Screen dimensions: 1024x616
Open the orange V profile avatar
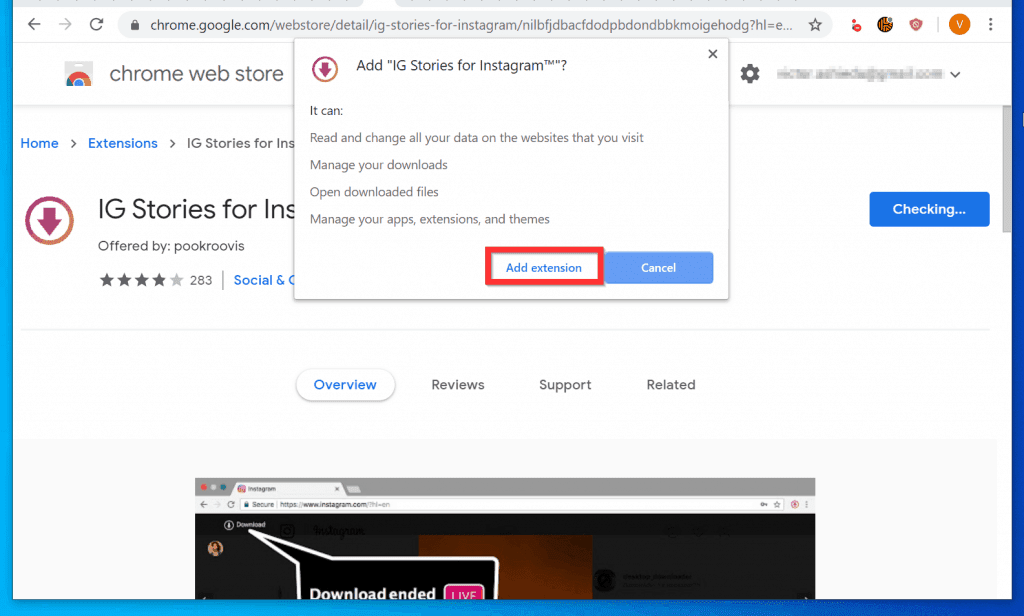coord(959,25)
